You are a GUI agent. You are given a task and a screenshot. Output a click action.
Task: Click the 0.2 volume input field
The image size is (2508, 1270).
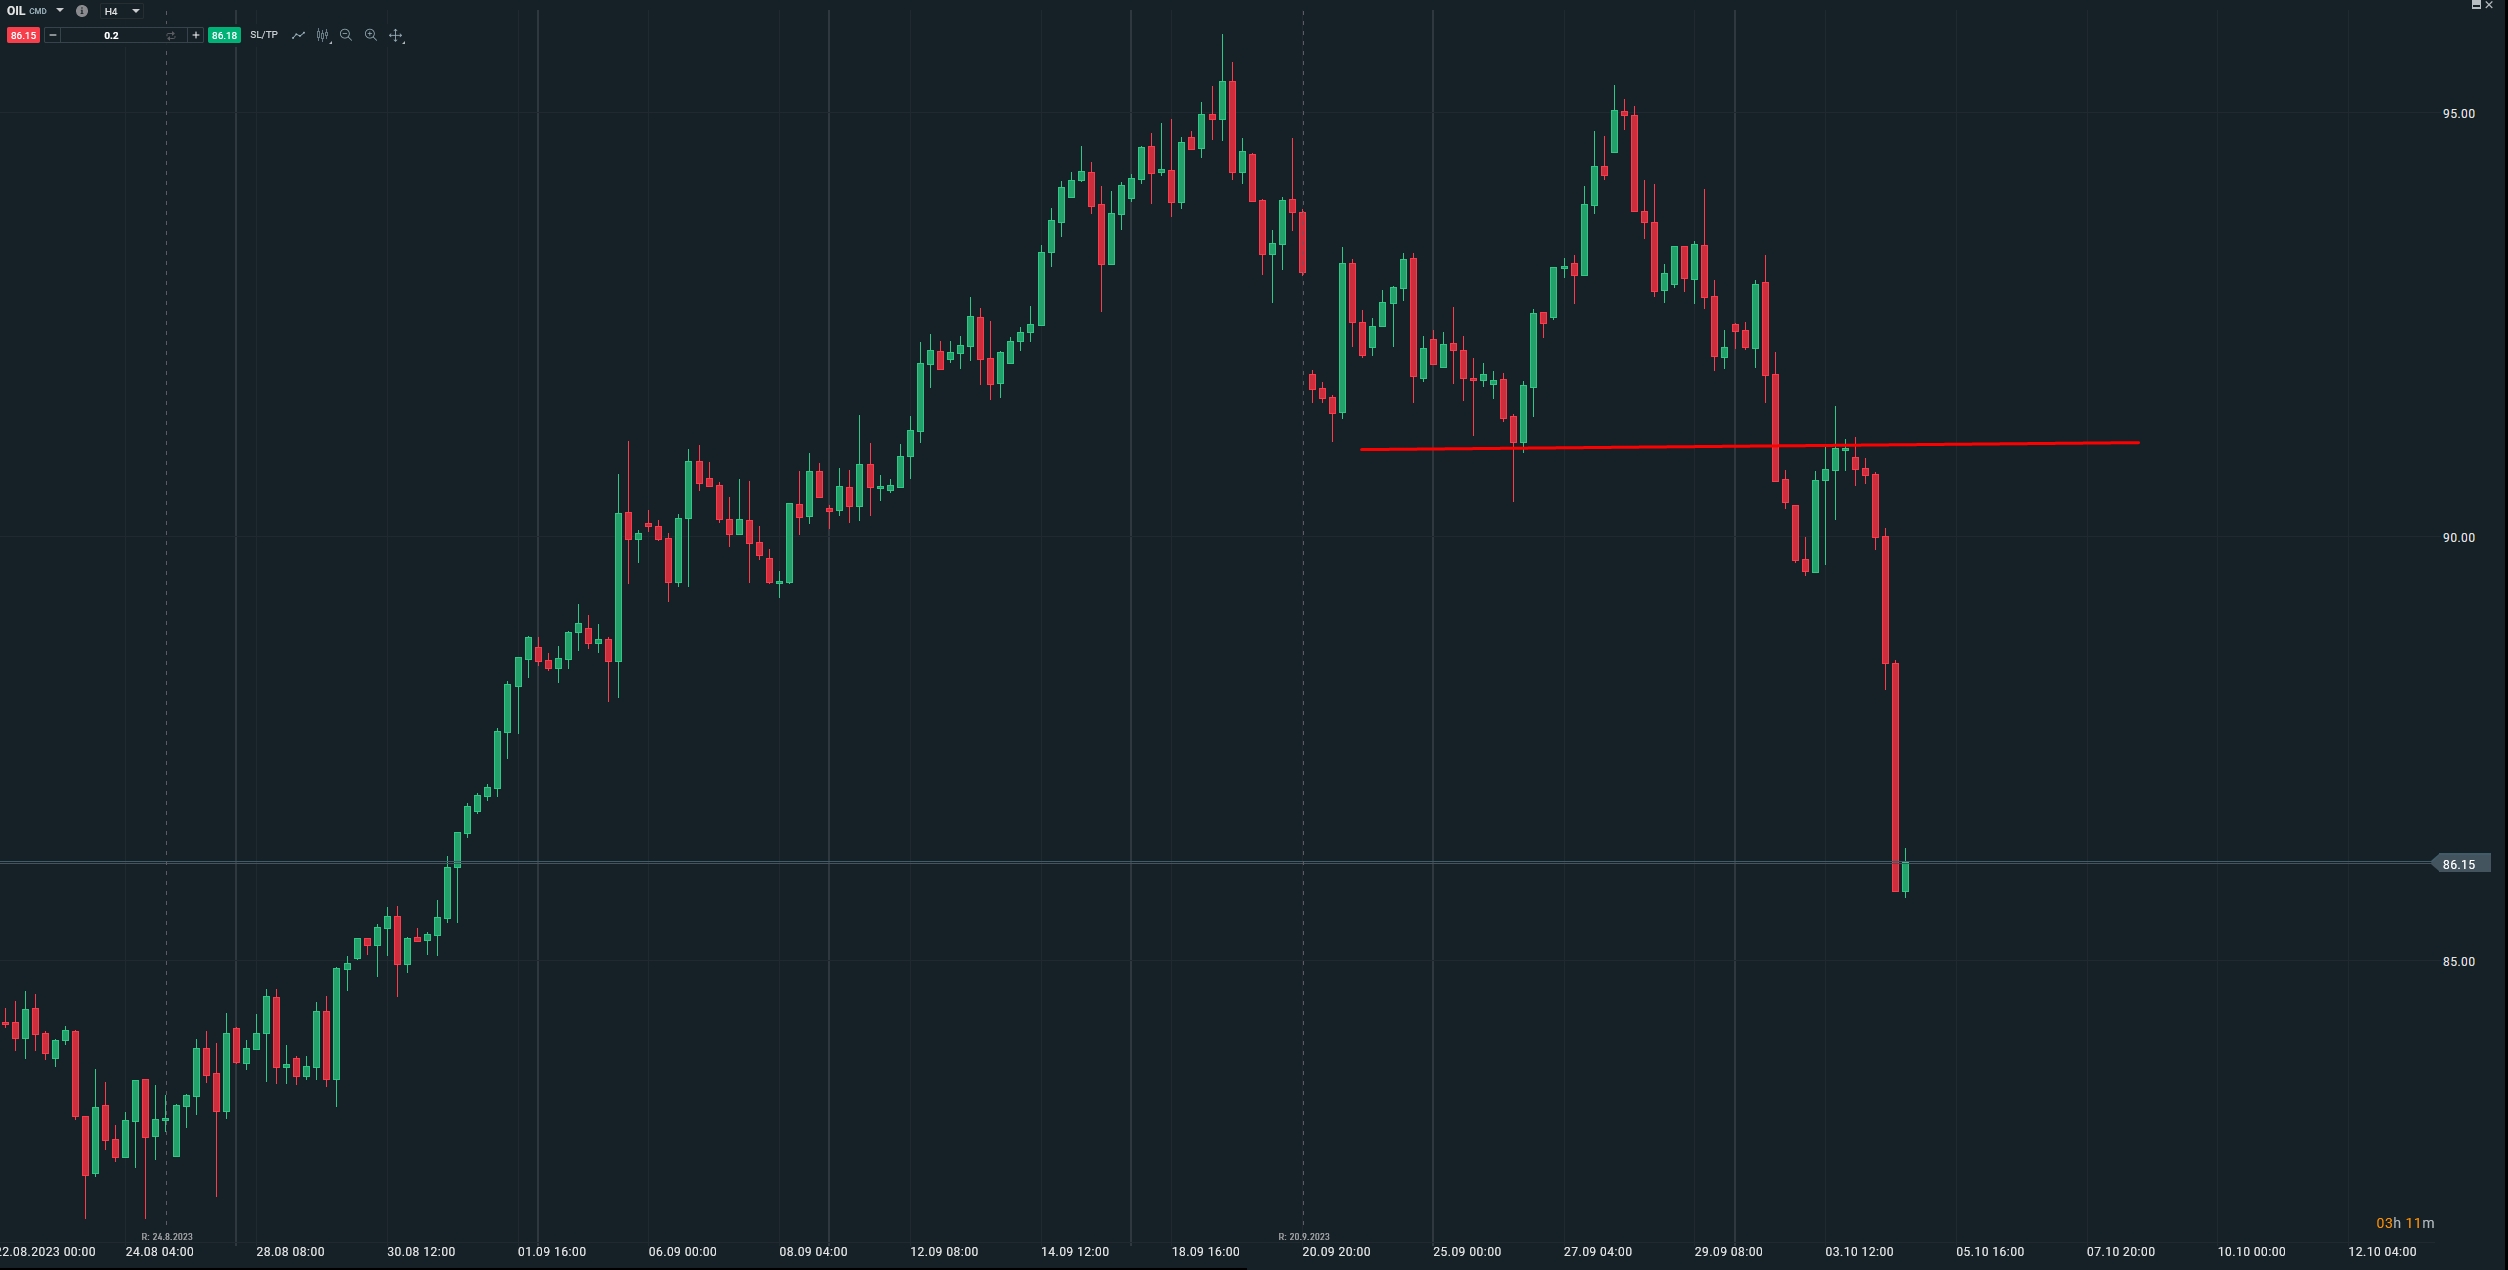(111, 35)
